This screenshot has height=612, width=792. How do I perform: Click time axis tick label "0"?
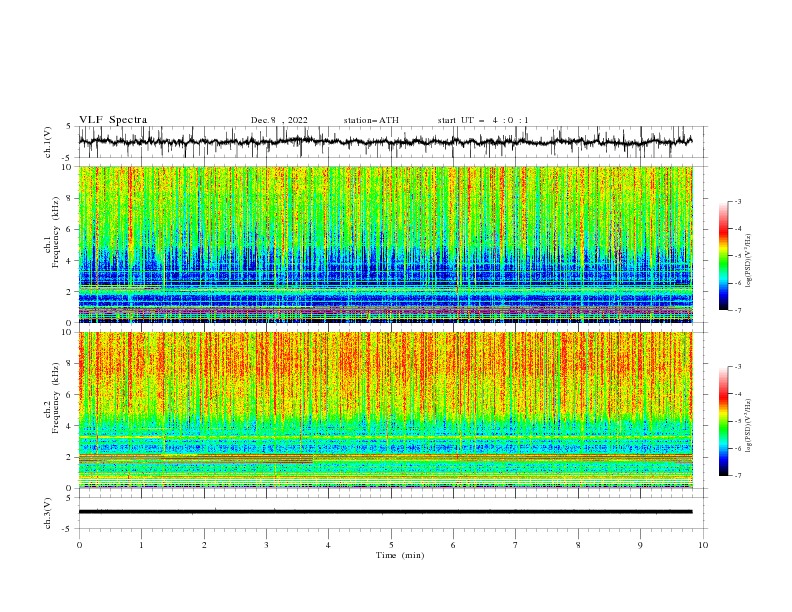pos(79,545)
